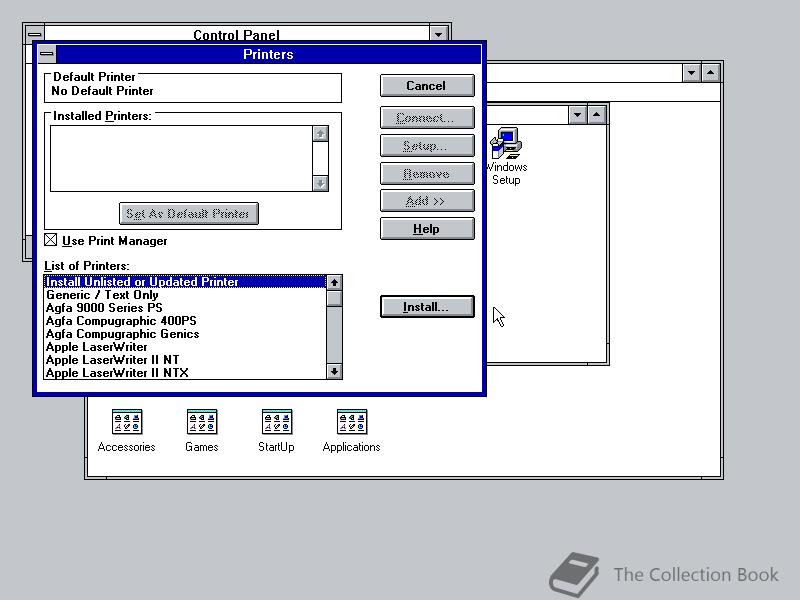The width and height of the screenshot is (800, 600).
Task: Select Generic / Text Only printer
Action: point(185,295)
